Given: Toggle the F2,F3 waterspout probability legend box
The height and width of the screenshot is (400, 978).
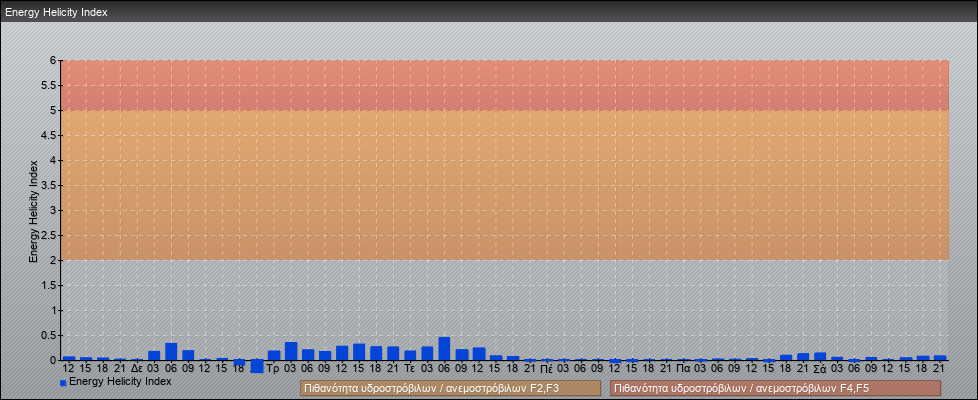Looking at the screenshot, I should (450, 388).
